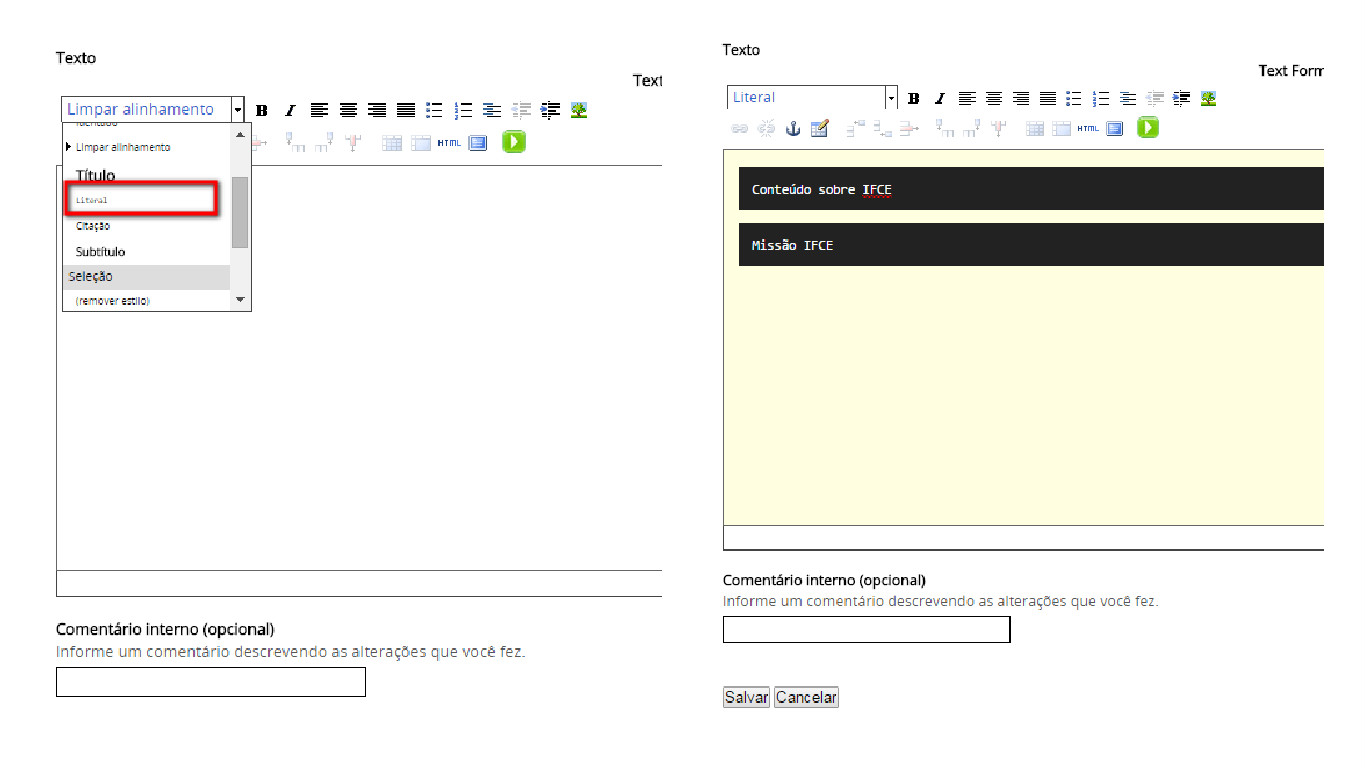Click the Cancelar button
This screenshot has width=1366, height=768.
pos(806,697)
